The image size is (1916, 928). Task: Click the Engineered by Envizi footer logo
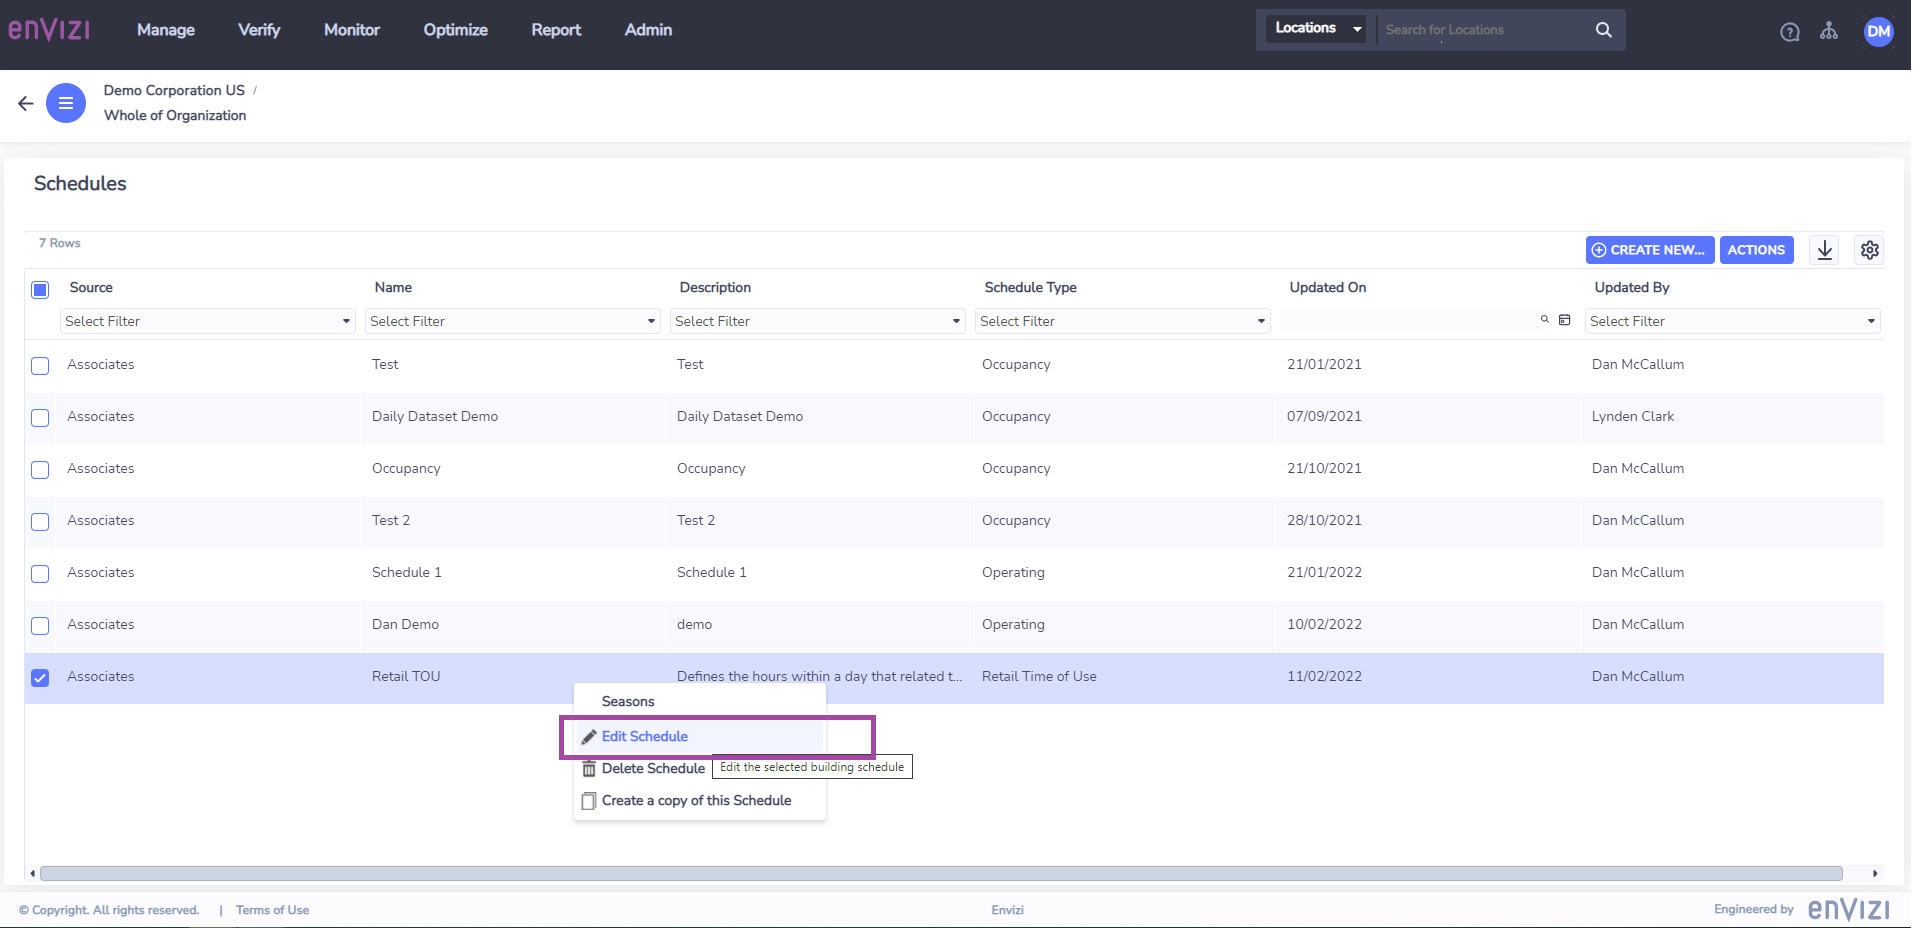point(1848,909)
